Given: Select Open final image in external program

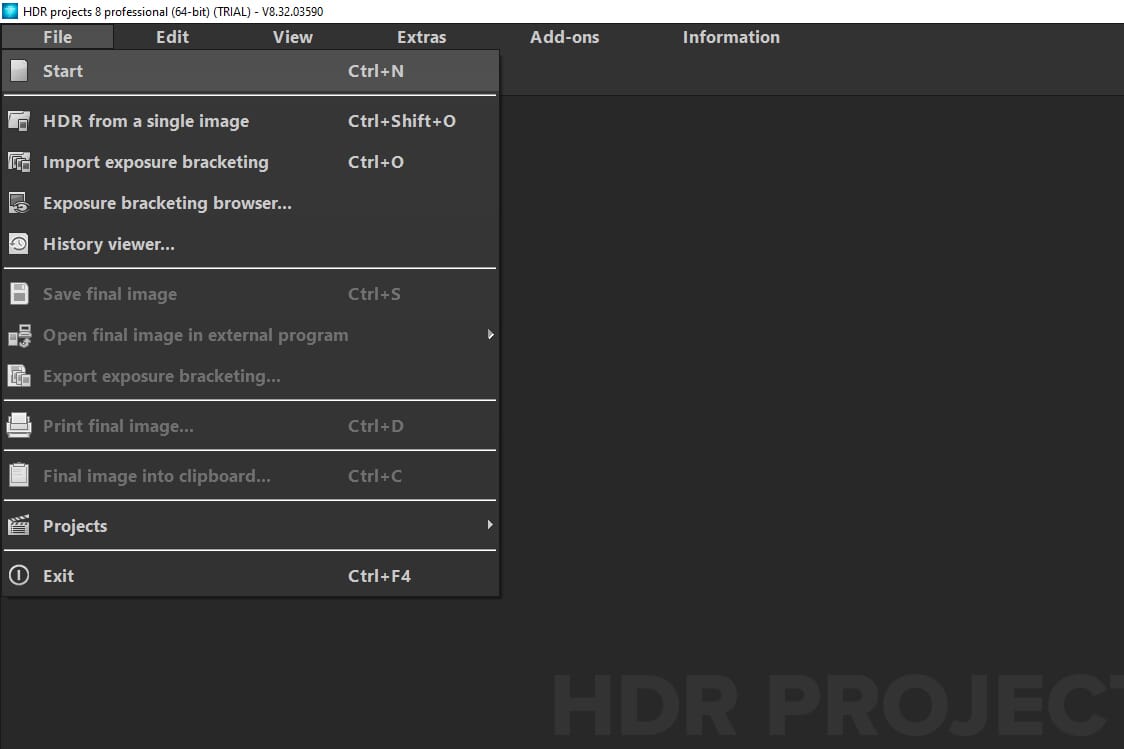Looking at the screenshot, I should [x=250, y=335].
